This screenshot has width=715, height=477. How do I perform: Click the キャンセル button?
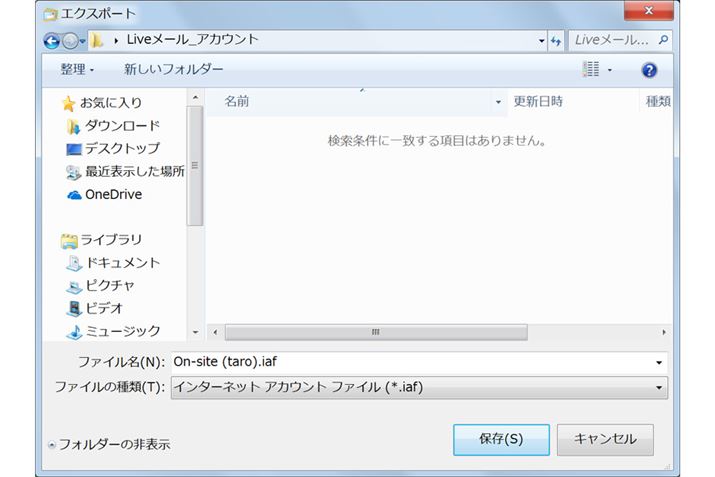pos(605,440)
